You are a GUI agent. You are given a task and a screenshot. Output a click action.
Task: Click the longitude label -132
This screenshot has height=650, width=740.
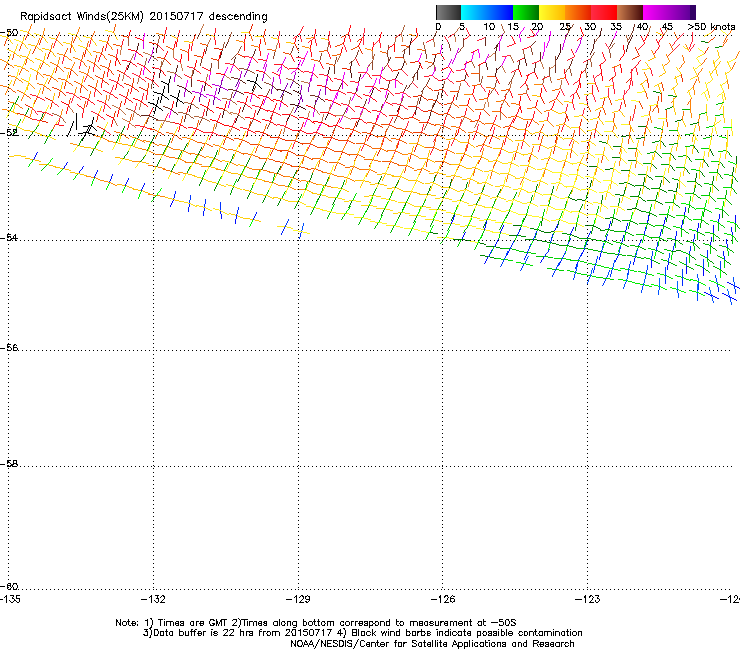point(153,599)
